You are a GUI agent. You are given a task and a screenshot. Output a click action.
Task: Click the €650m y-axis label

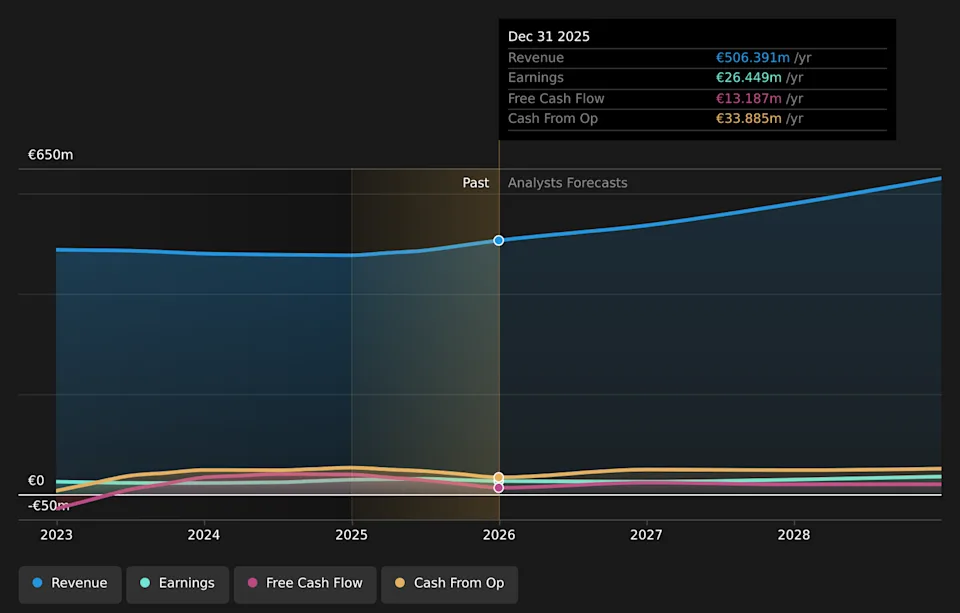(50, 155)
